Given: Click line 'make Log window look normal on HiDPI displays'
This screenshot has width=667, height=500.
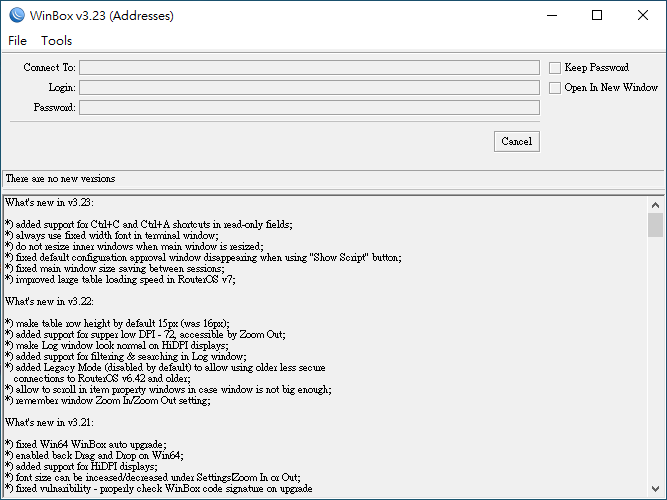Looking at the screenshot, I should (117, 346).
